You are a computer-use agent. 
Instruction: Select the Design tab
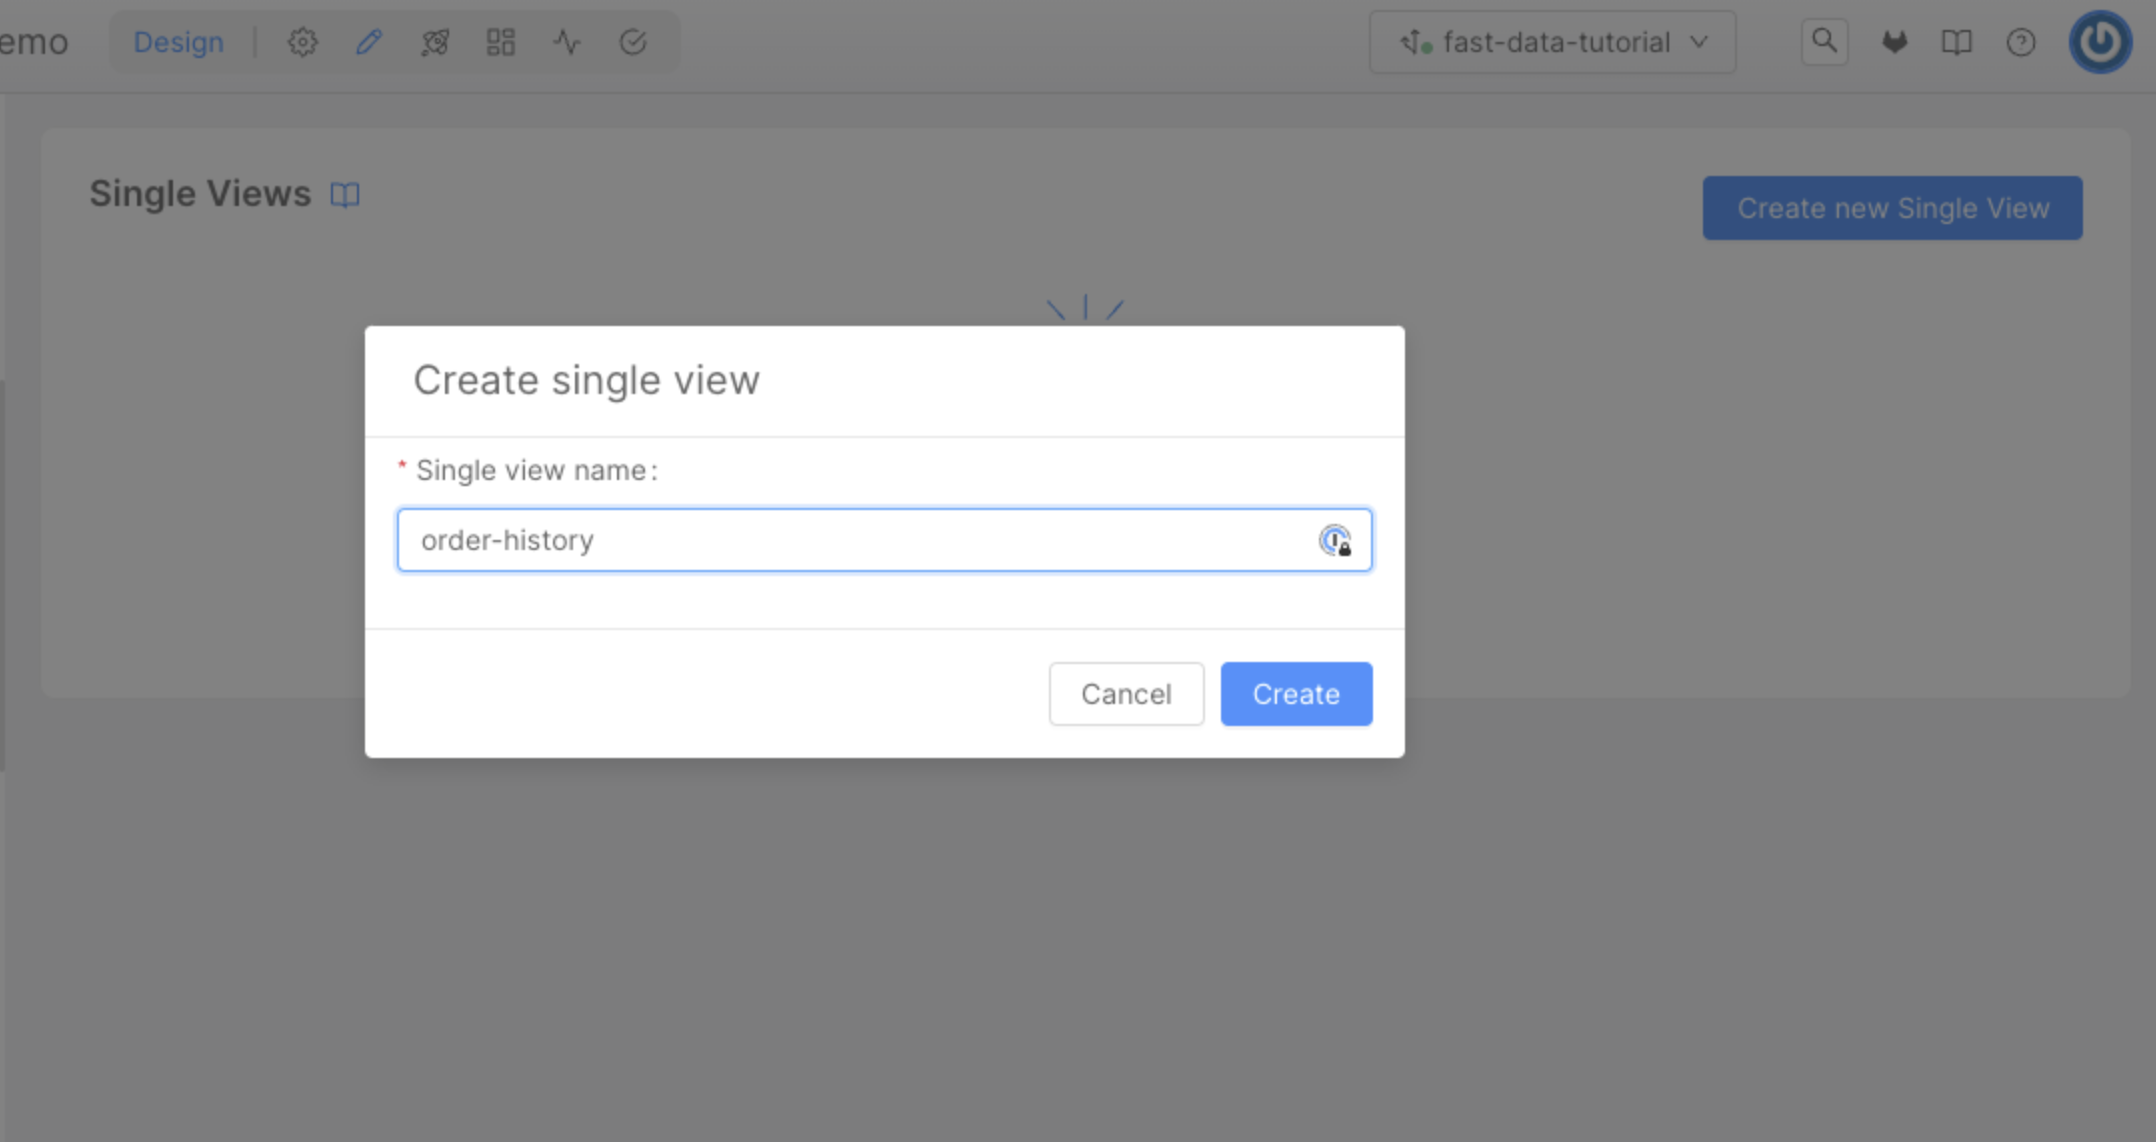pyautogui.click(x=179, y=42)
